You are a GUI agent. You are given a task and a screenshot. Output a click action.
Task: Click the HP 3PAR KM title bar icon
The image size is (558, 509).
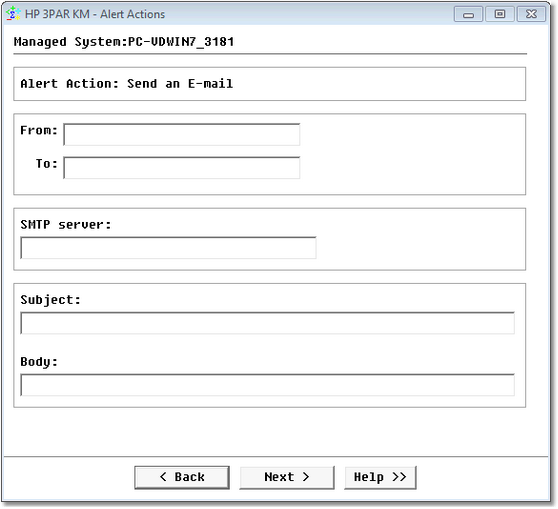click(x=13, y=14)
